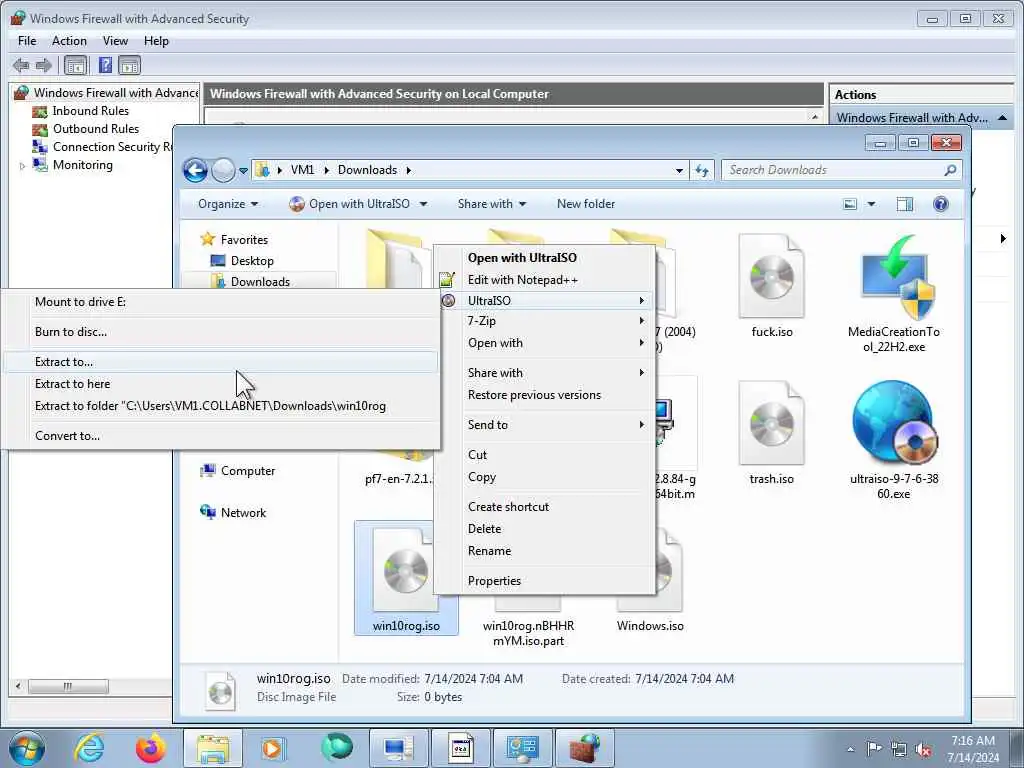Open recent locations dropdown arrow
Viewport: 1024px width, 768px height.
[244, 171]
